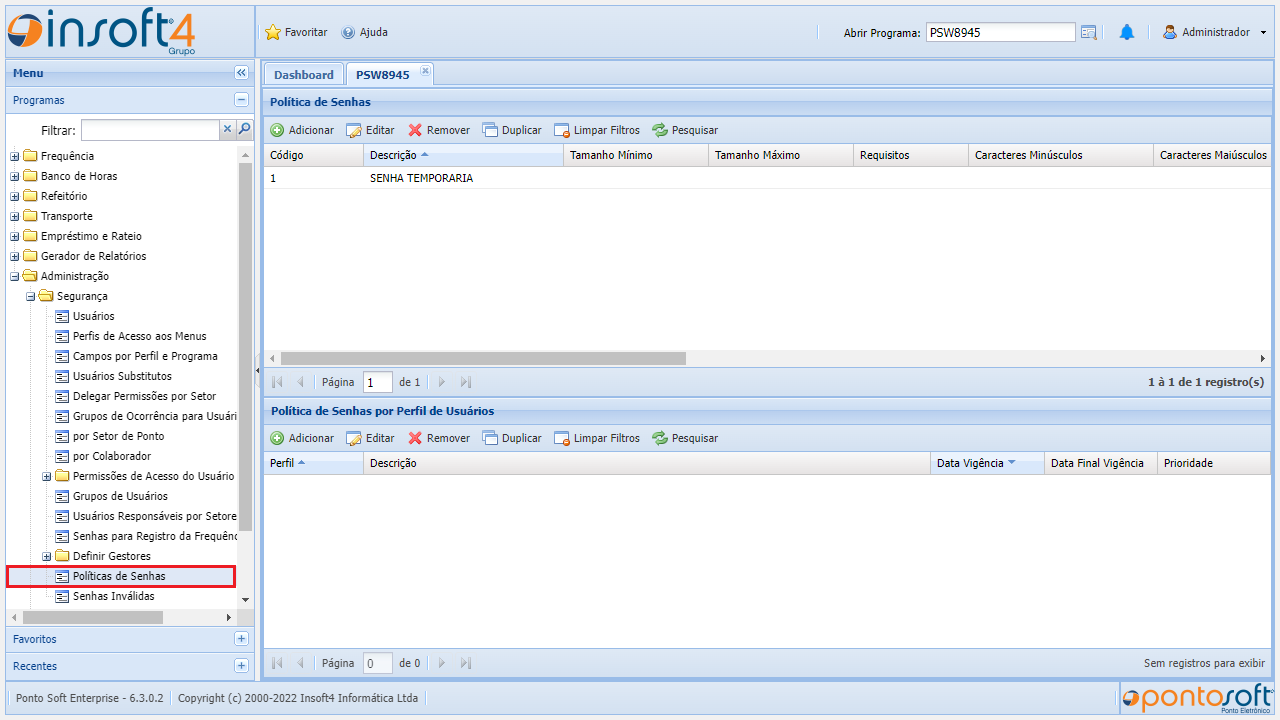Expand the Favoritos panel
This screenshot has width=1280, height=720.
[241, 639]
